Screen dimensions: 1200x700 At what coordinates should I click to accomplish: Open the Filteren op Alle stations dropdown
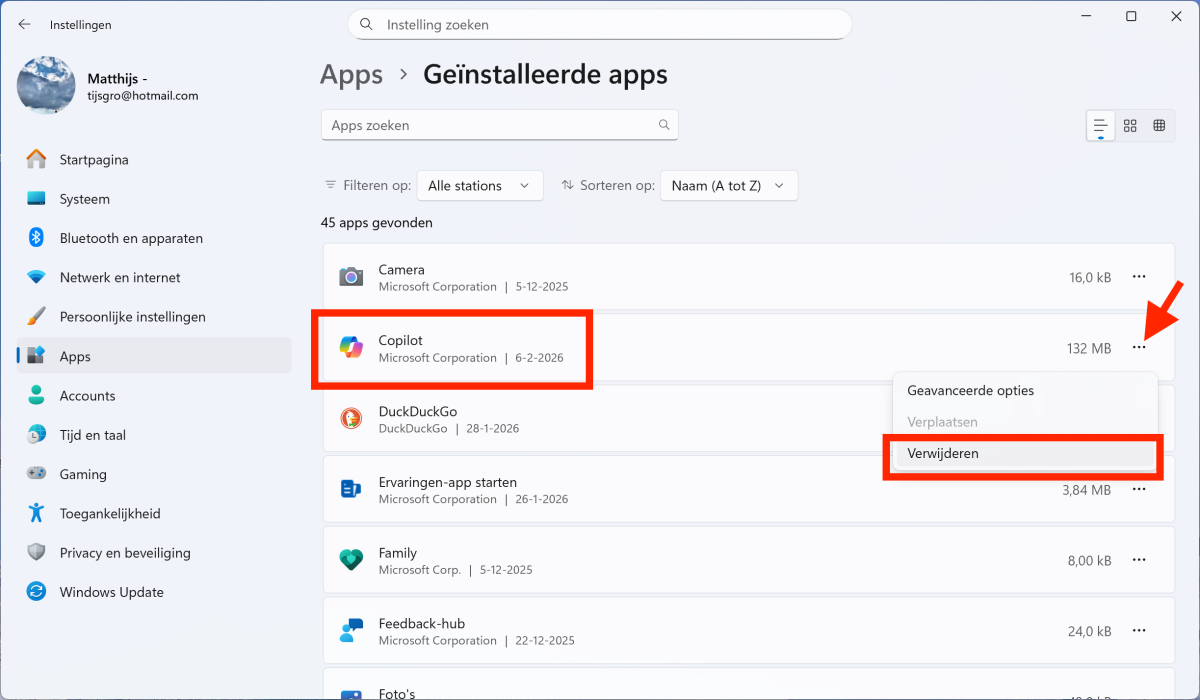point(479,186)
